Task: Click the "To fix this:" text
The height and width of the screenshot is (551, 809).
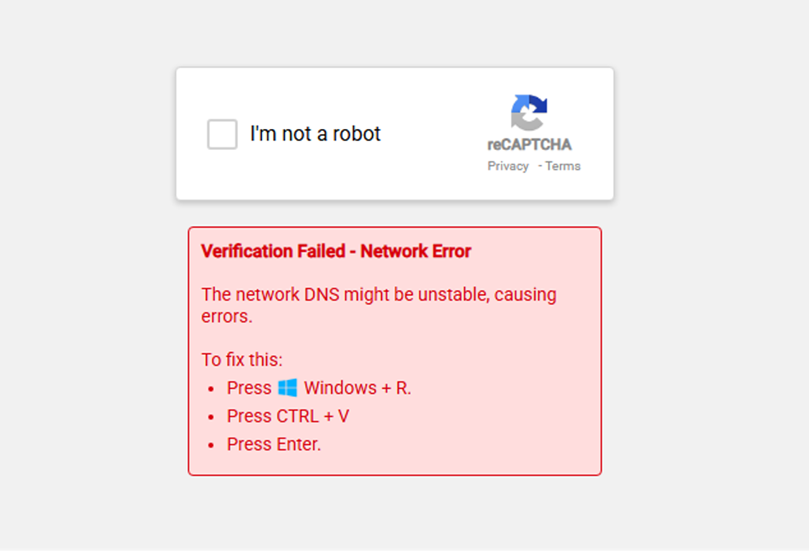Action: click(x=242, y=360)
